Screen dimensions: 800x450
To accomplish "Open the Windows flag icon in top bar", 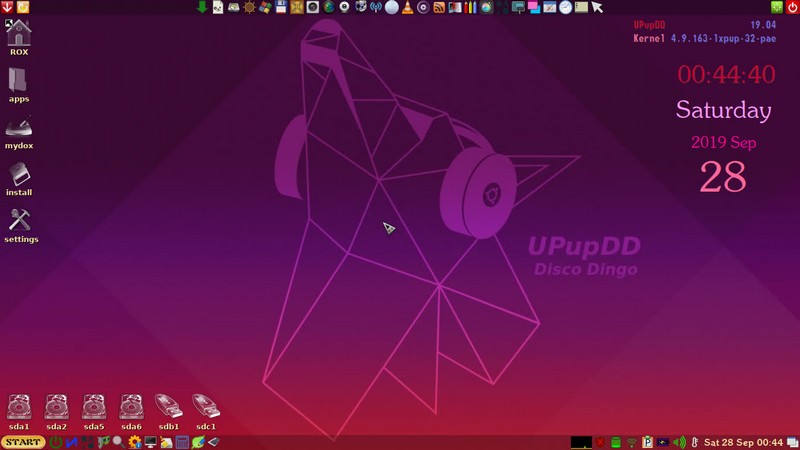I will [x=265, y=7].
